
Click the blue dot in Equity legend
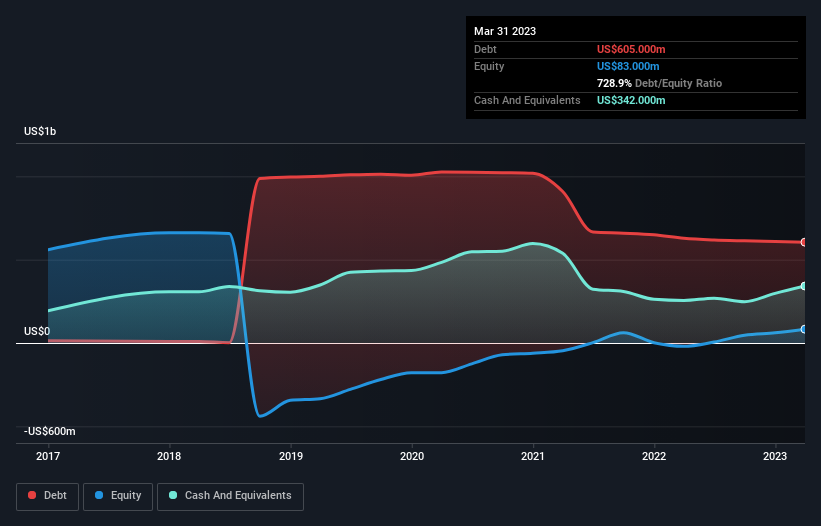pyautogui.click(x=99, y=495)
